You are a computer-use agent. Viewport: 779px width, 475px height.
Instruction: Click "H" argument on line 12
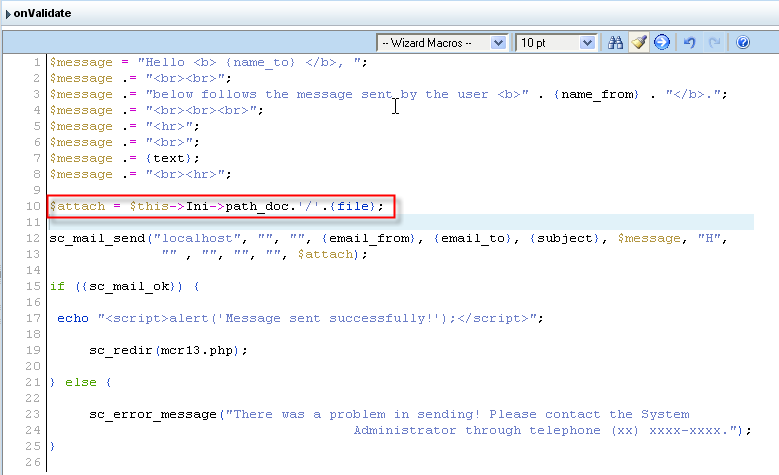[x=709, y=238]
